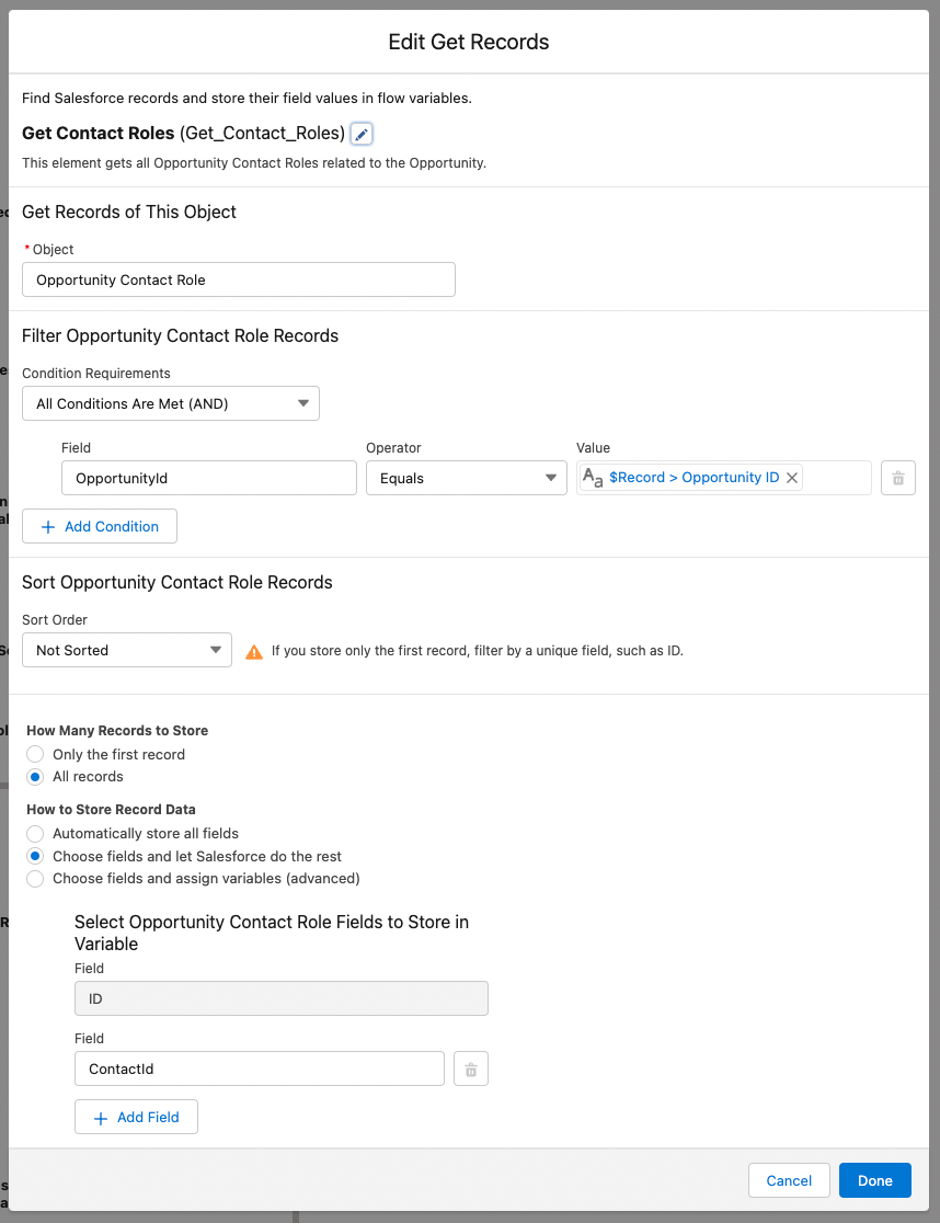Cancel editing the Get Records element
The image size is (940, 1224).
point(789,1180)
